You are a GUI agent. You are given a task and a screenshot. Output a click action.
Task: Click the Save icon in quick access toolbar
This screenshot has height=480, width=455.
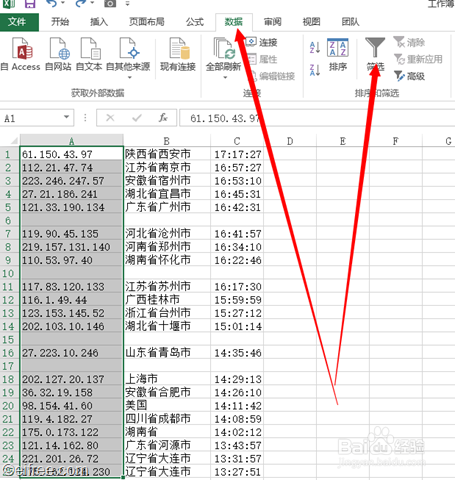tap(30, 3)
